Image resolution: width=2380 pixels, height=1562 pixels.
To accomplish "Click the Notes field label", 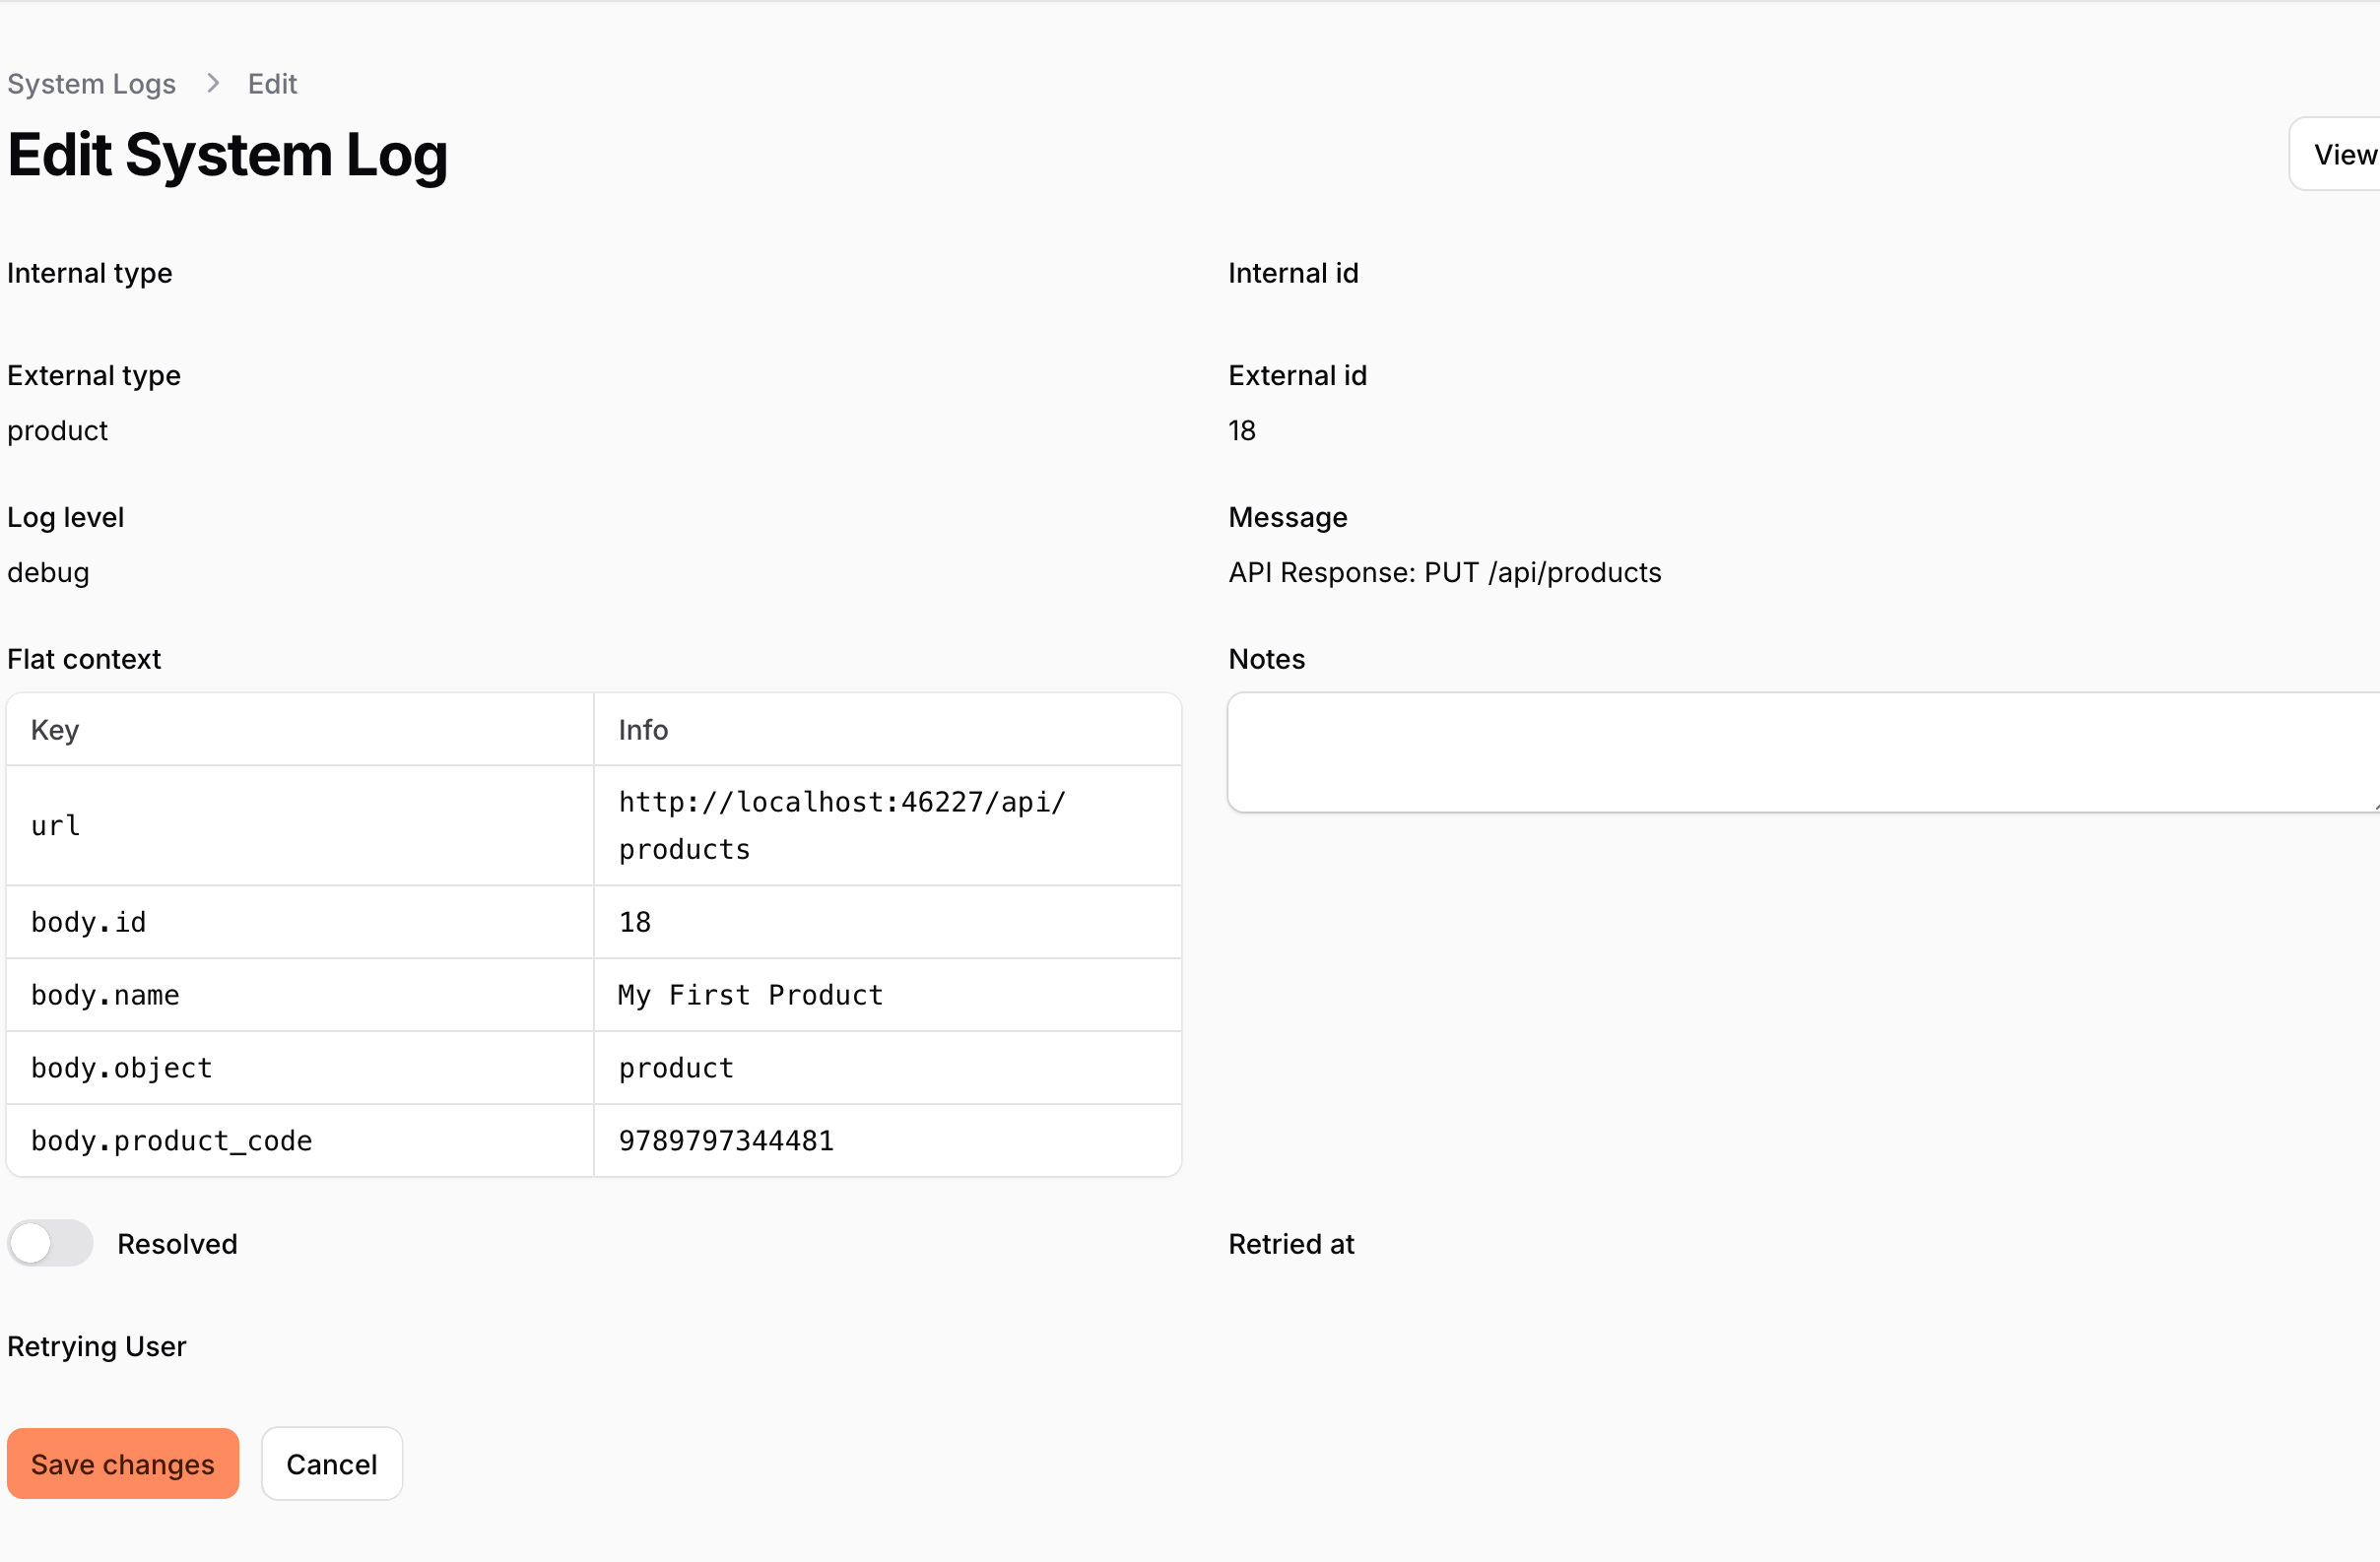I will [1266, 659].
